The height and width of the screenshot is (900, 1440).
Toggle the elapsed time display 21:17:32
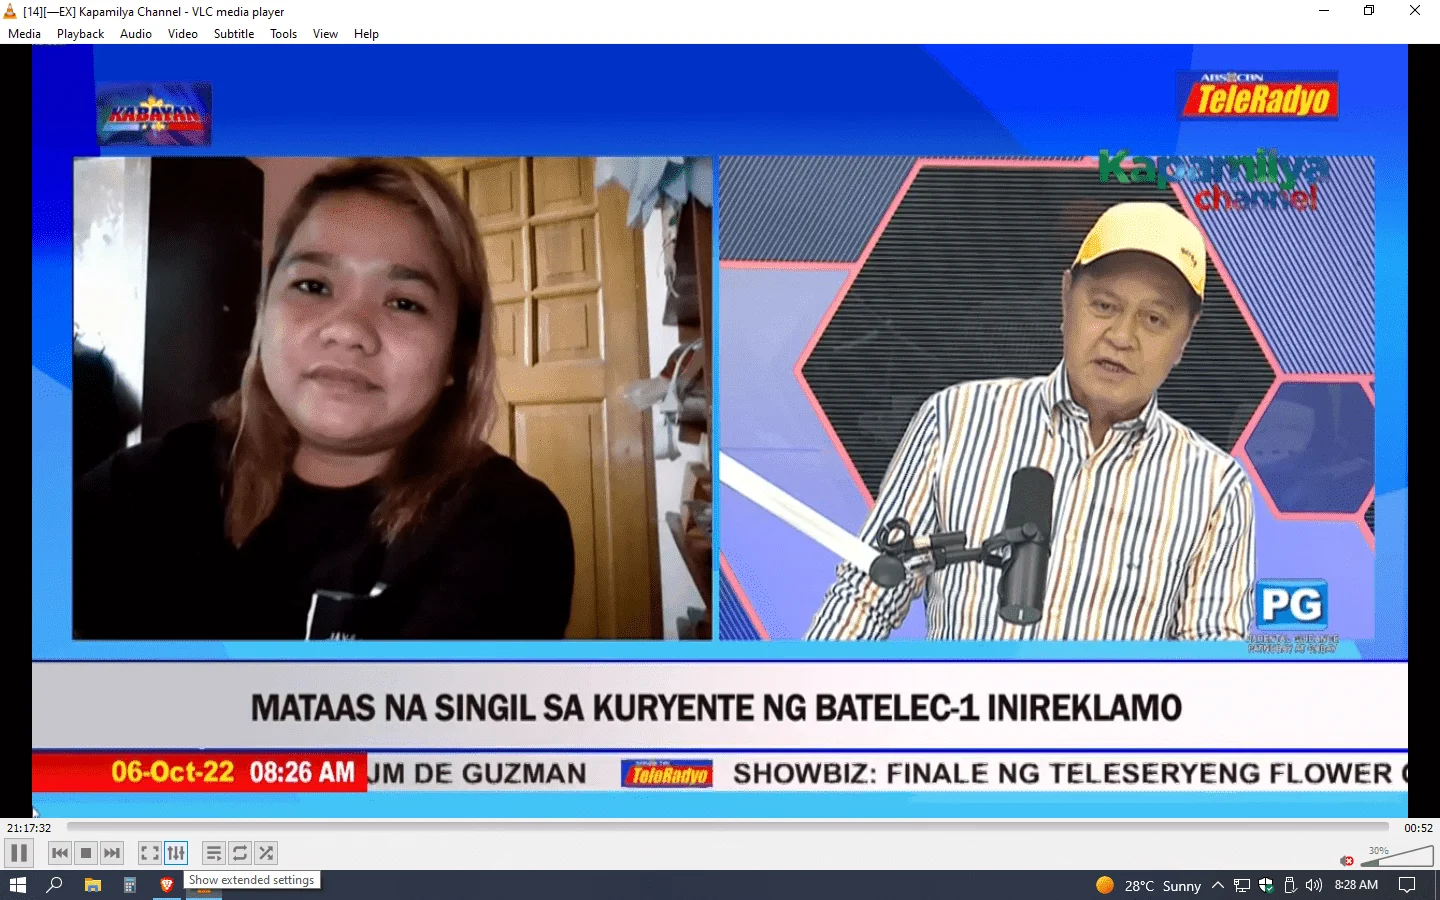click(x=29, y=828)
